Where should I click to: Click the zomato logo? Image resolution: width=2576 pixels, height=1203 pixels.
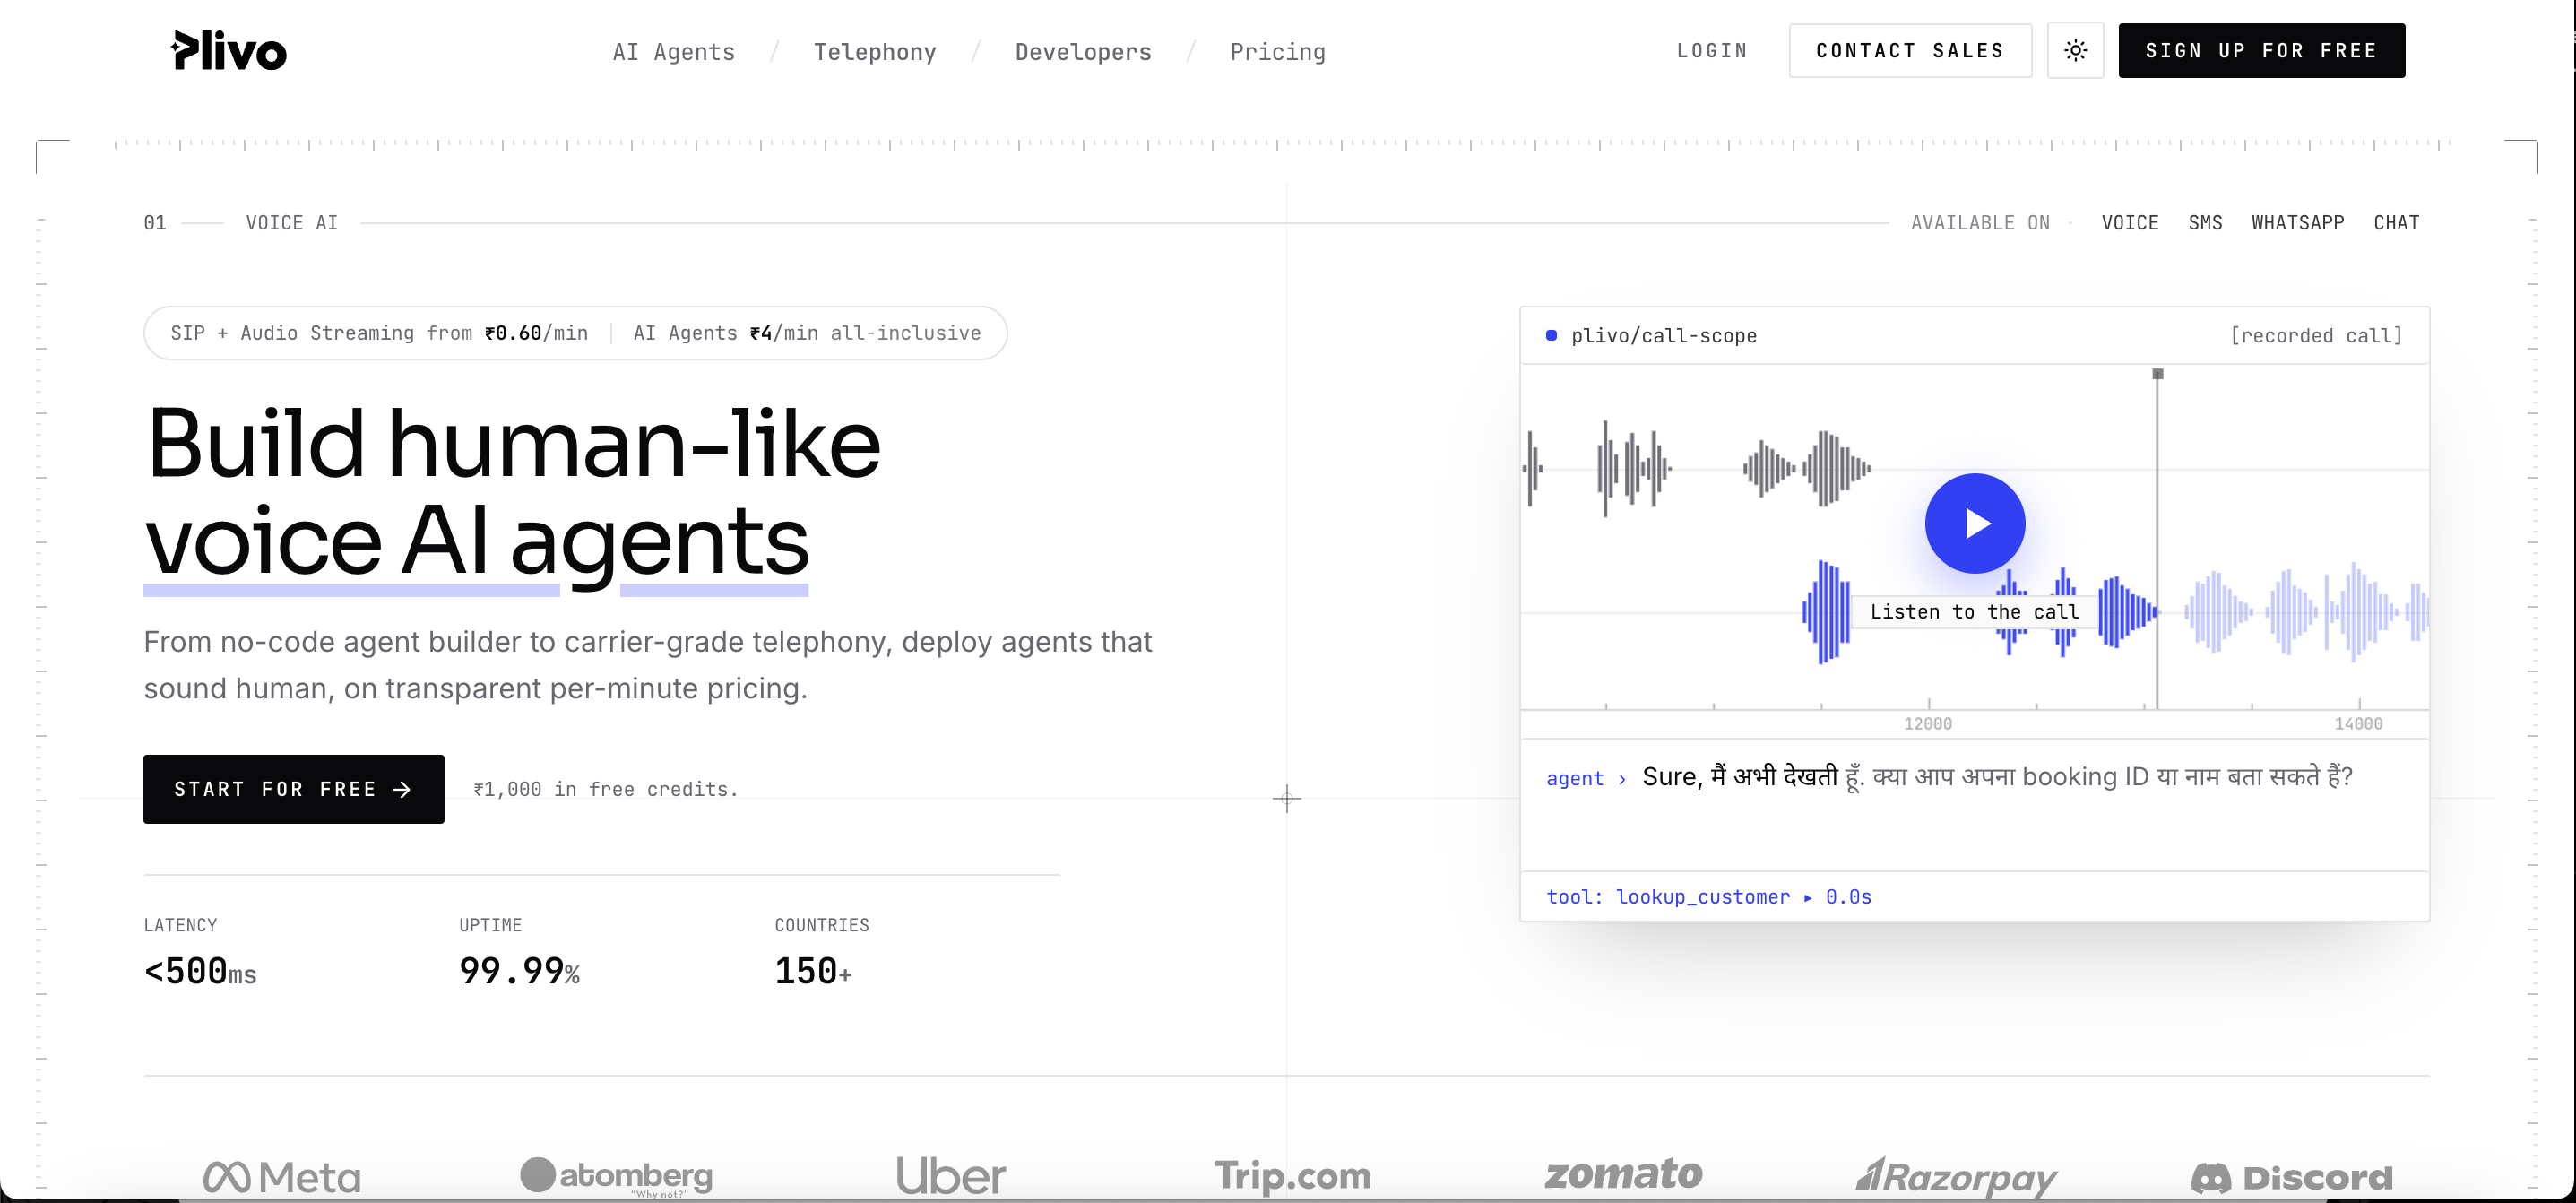[1623, 1173]
